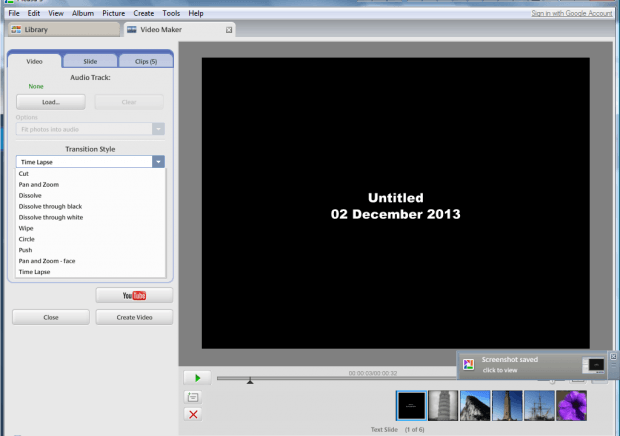Choose Pan and Zoom - face option
Image resolution: width=620 pixels, height=436 pixels.
[47, 261]
